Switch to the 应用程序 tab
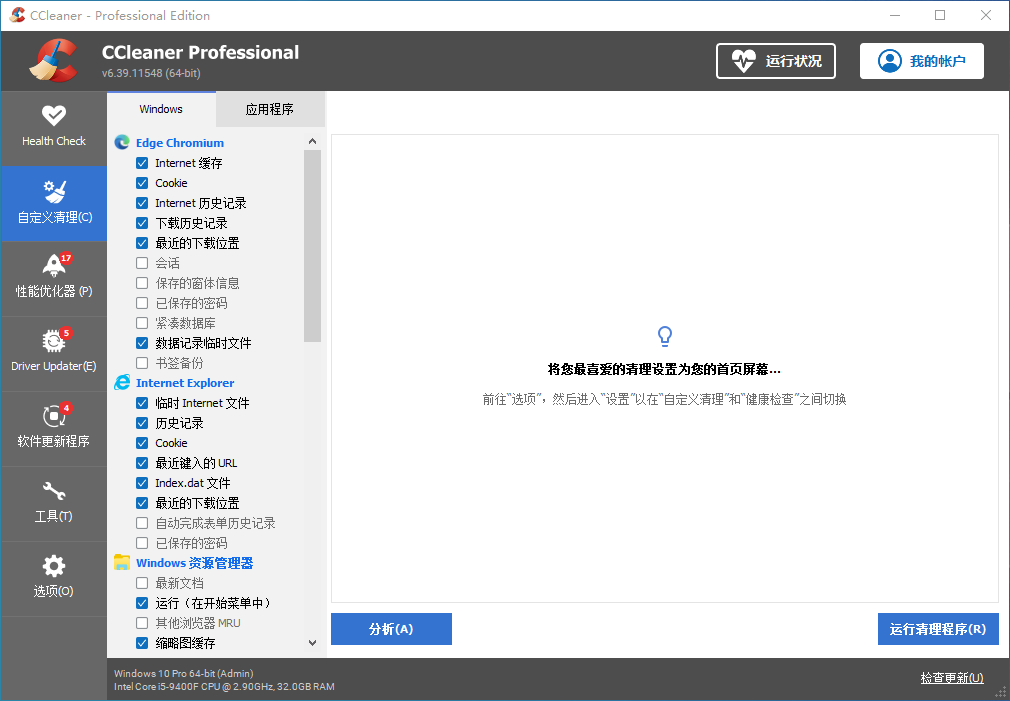1010x701 pixels. point(270,109)
